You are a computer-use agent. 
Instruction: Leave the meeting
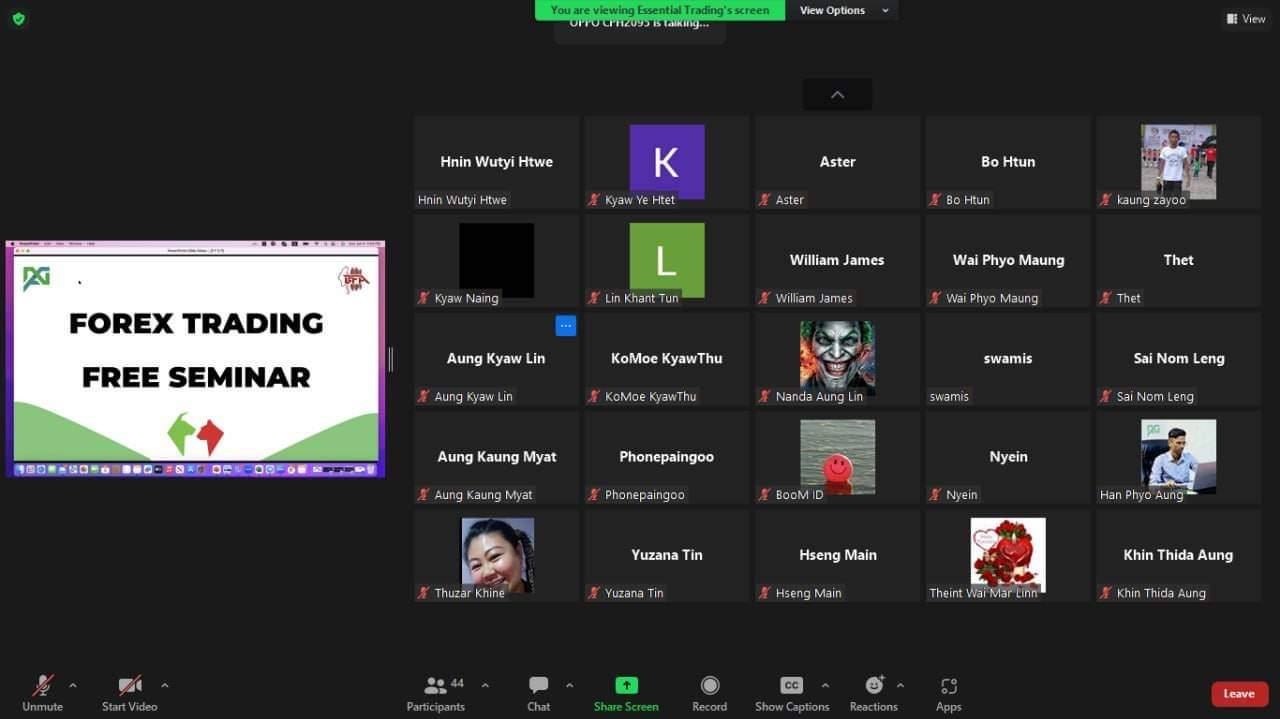click(x=1239, y=694)
